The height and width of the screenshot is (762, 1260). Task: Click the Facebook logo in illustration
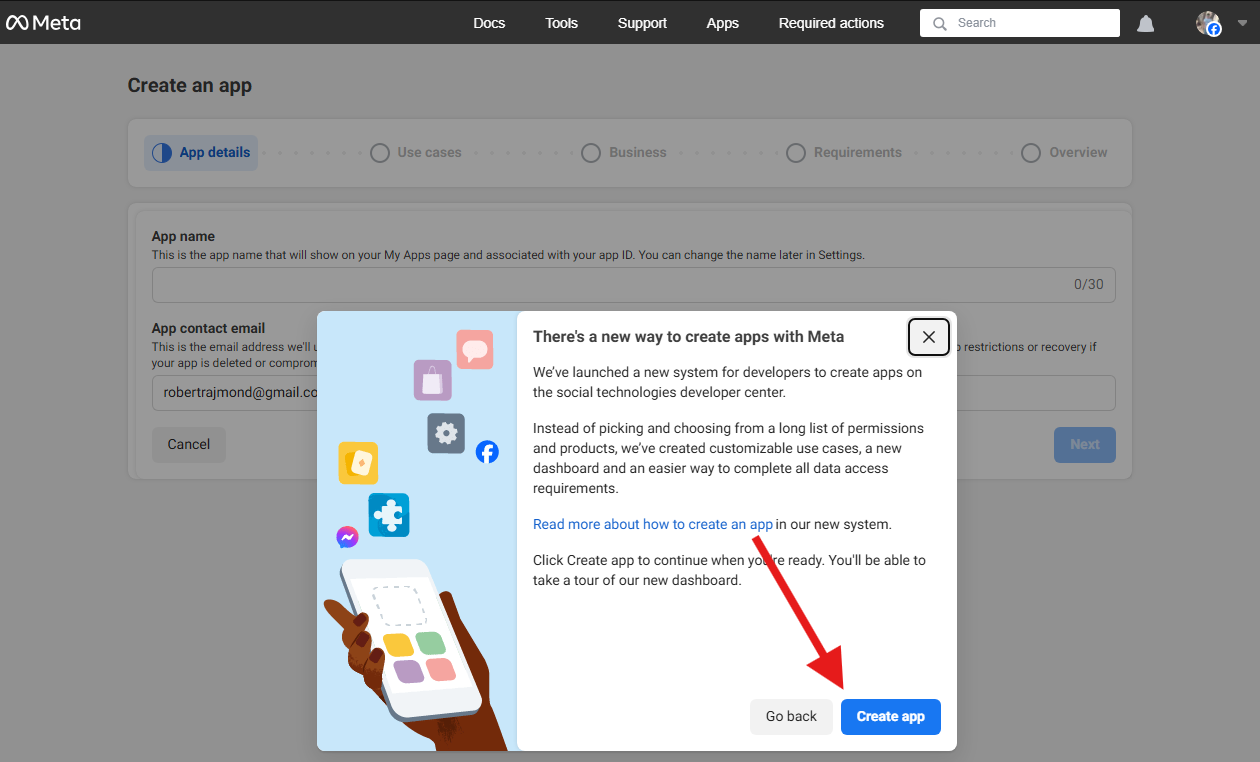tap(487, 452)
